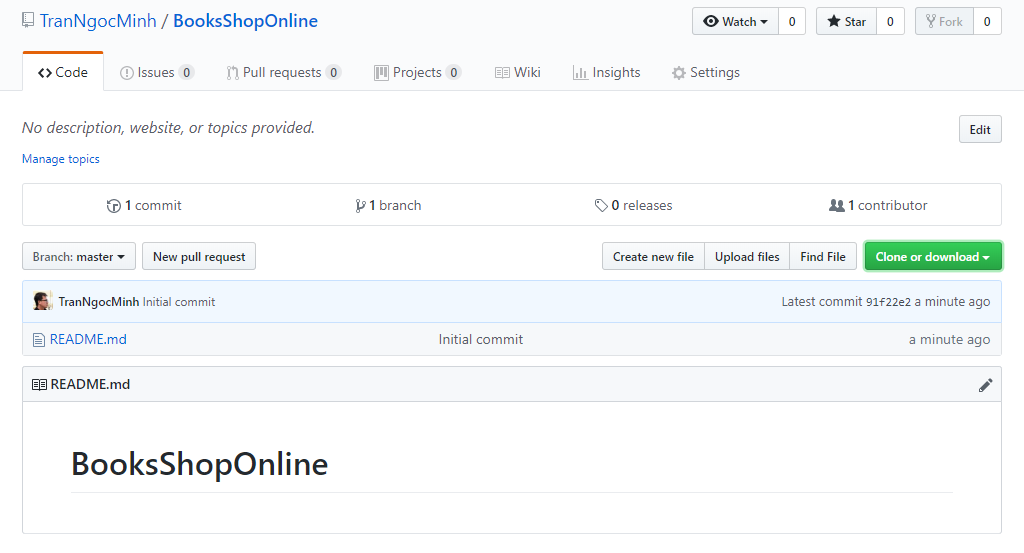1024x553 pixels.
Task: Open the TranNgocMinh owner profile link
Action: point(98,21)
